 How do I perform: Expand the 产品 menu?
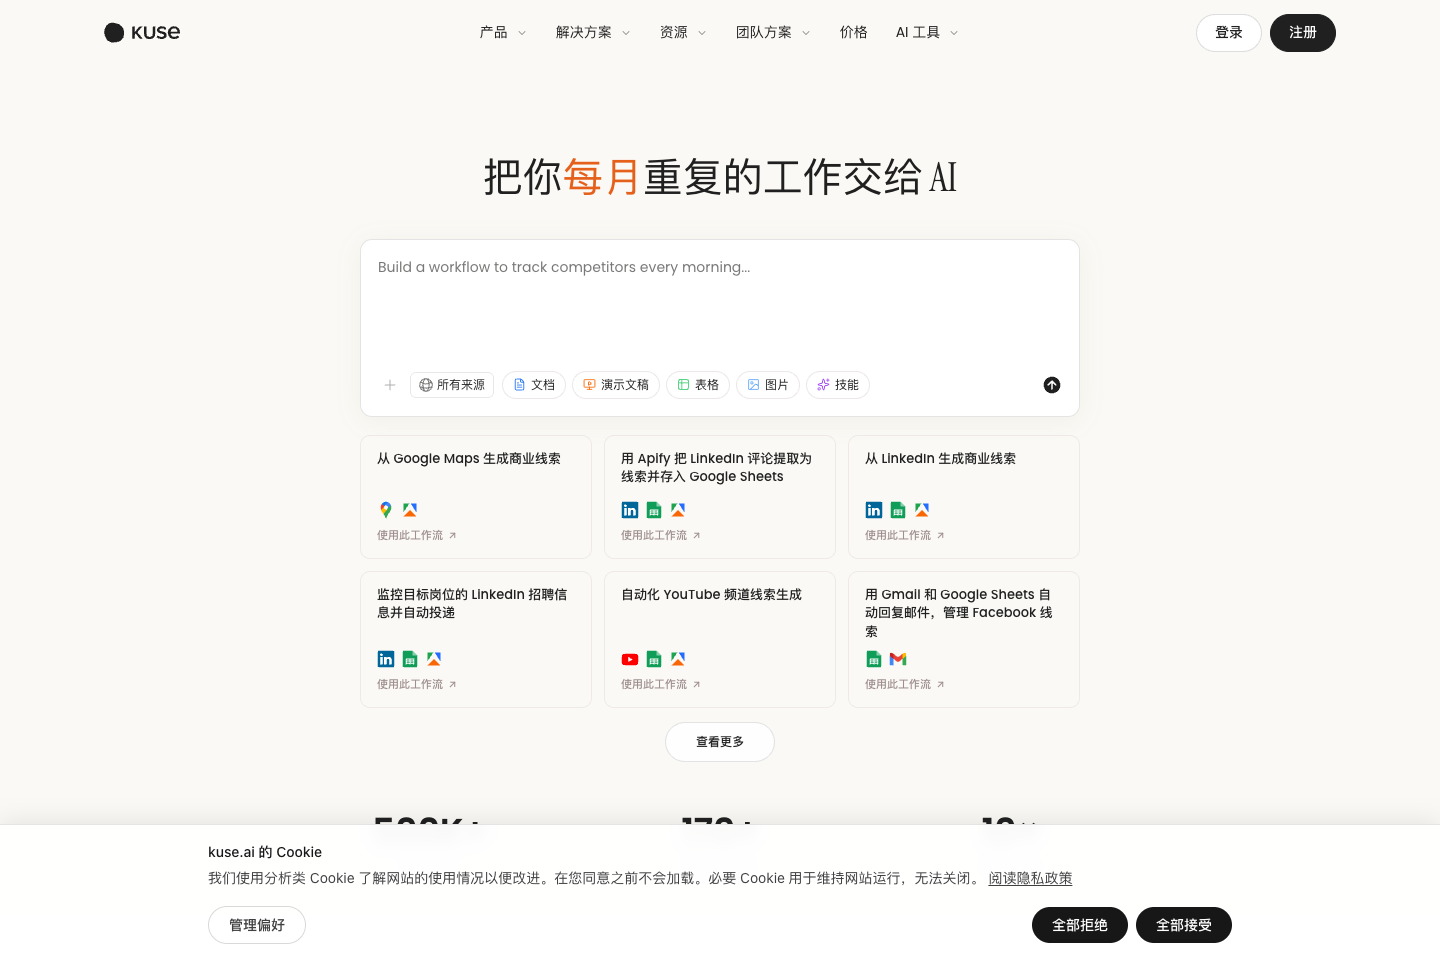[x=503, y=32]
